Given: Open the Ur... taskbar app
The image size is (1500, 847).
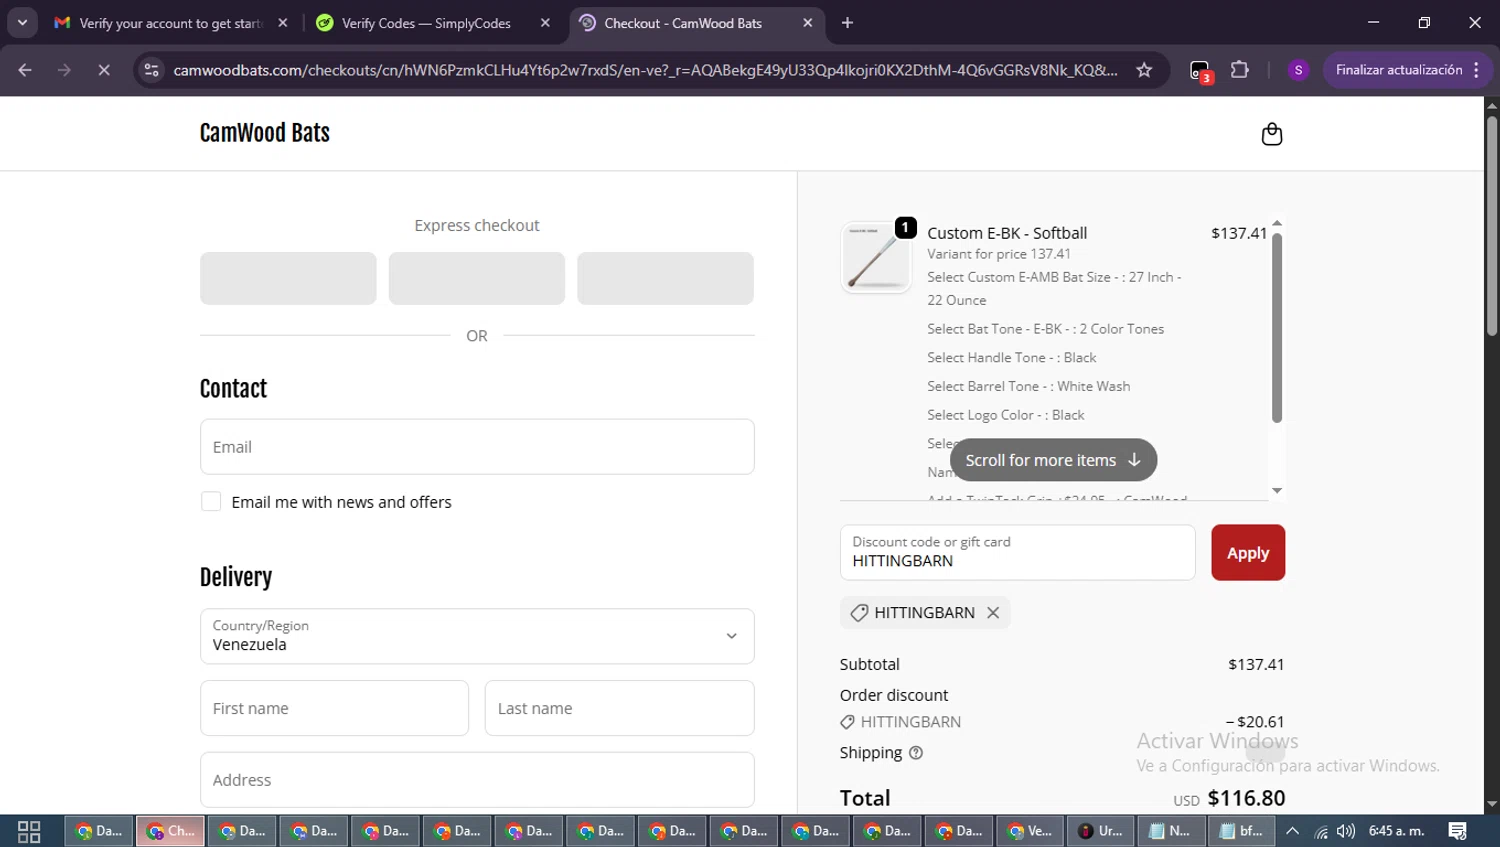Looking at the screenshot, I should coord(1102,831).
